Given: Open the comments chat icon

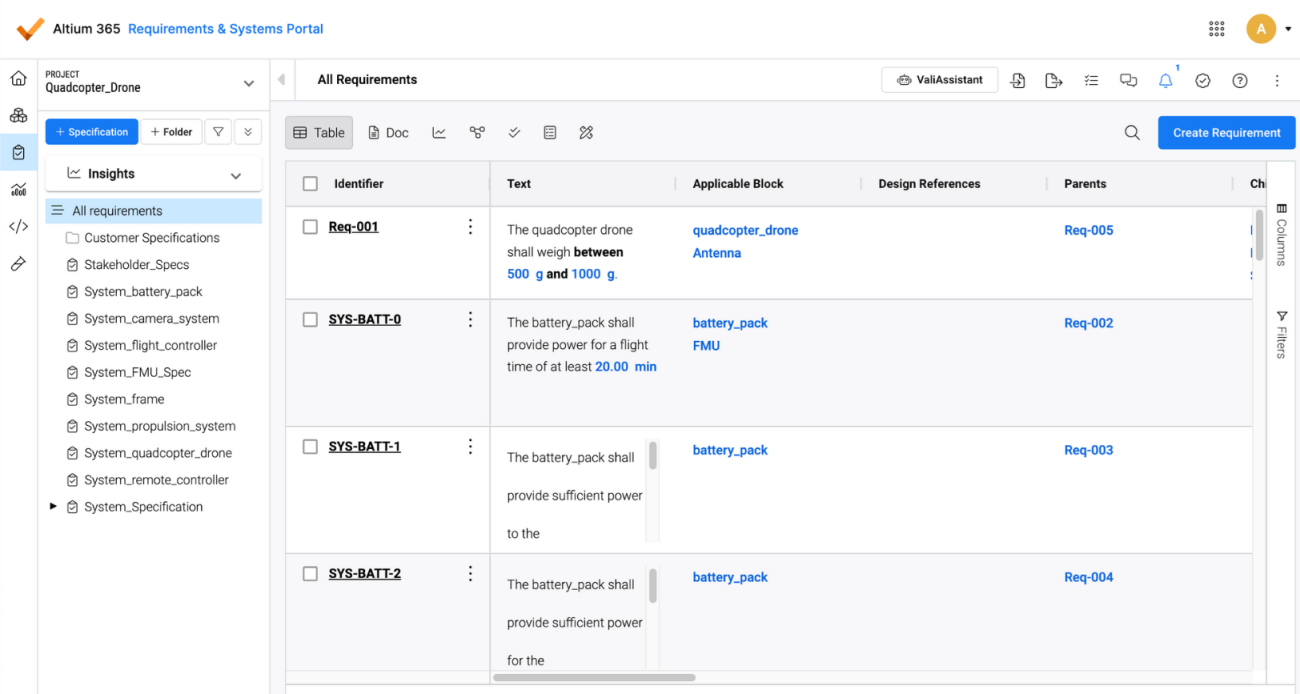Looking at the screenshot, I should pyautogui.click(x=1128, y=81).
